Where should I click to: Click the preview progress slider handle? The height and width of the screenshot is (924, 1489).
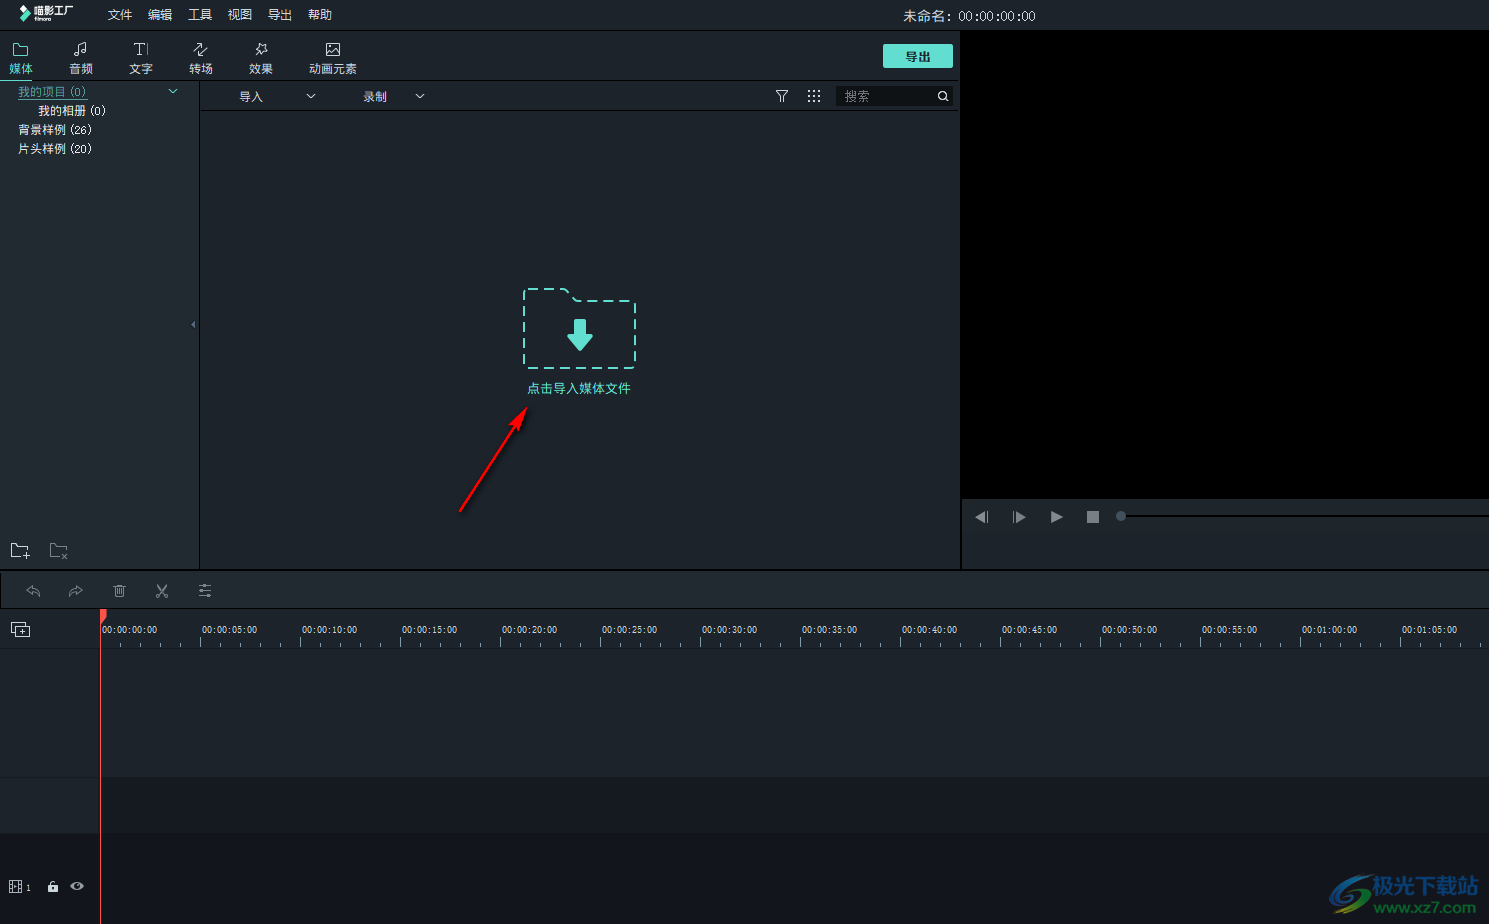coord(1121,516)
